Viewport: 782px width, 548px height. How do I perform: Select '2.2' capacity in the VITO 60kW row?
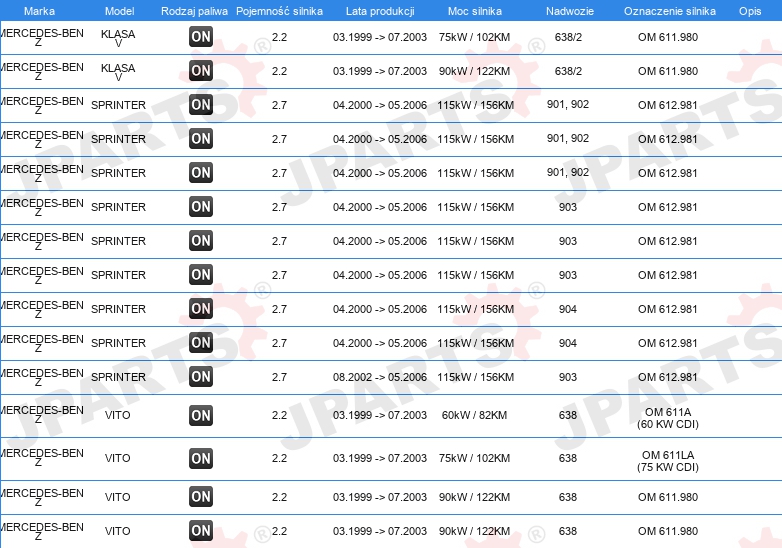pos(279,415)
